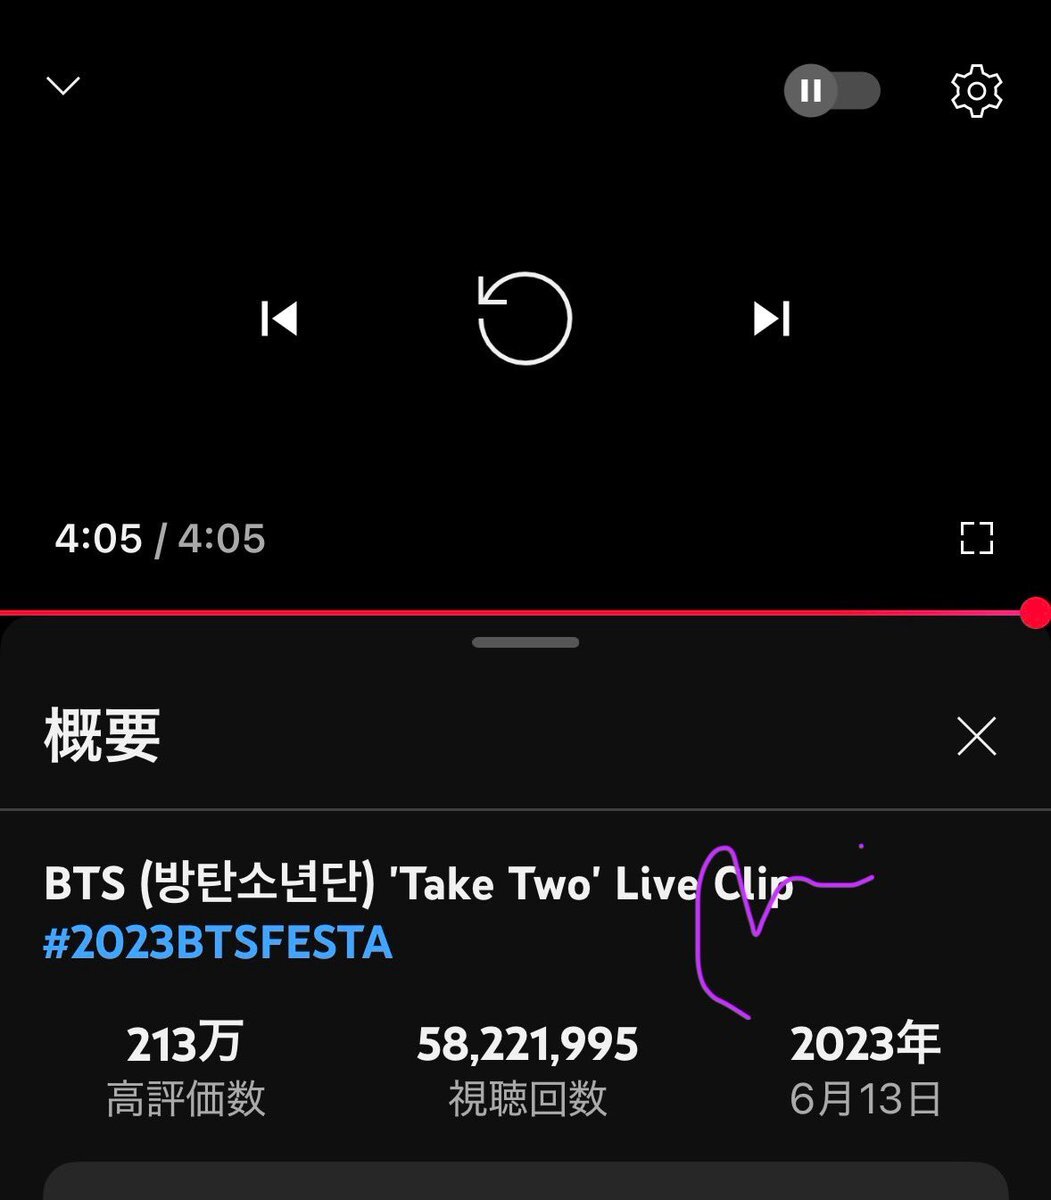Tap the gray drag handle above 概要
This screenshot has height=1200, width=1051.
[x=525, y=643]
